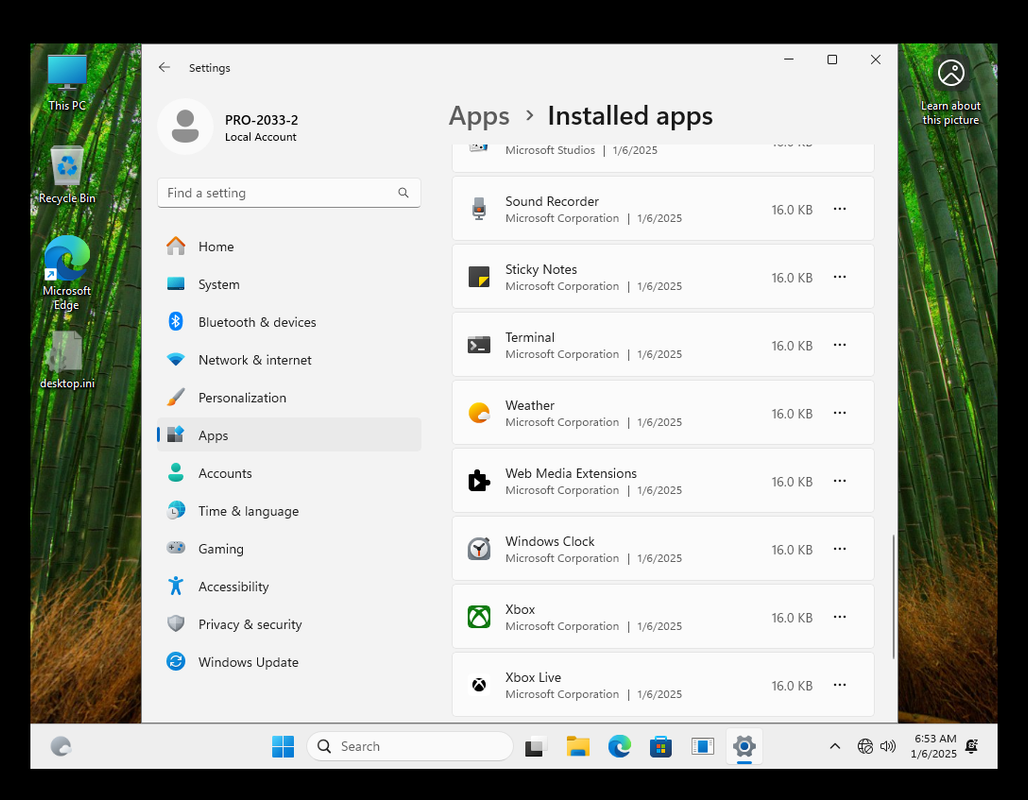1028x800 pixels.
Task: Open Network & internet settings
Action: [x=289, y=360]
